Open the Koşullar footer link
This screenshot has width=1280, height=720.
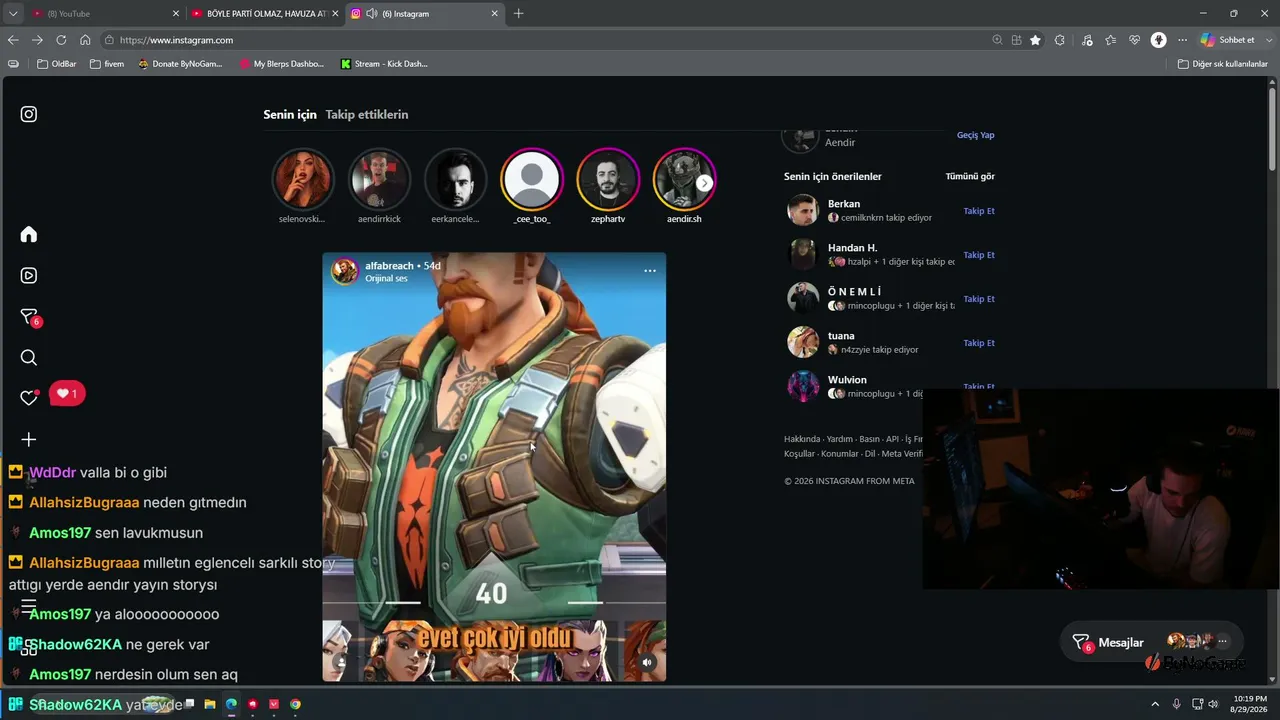[x=800, y=454]
